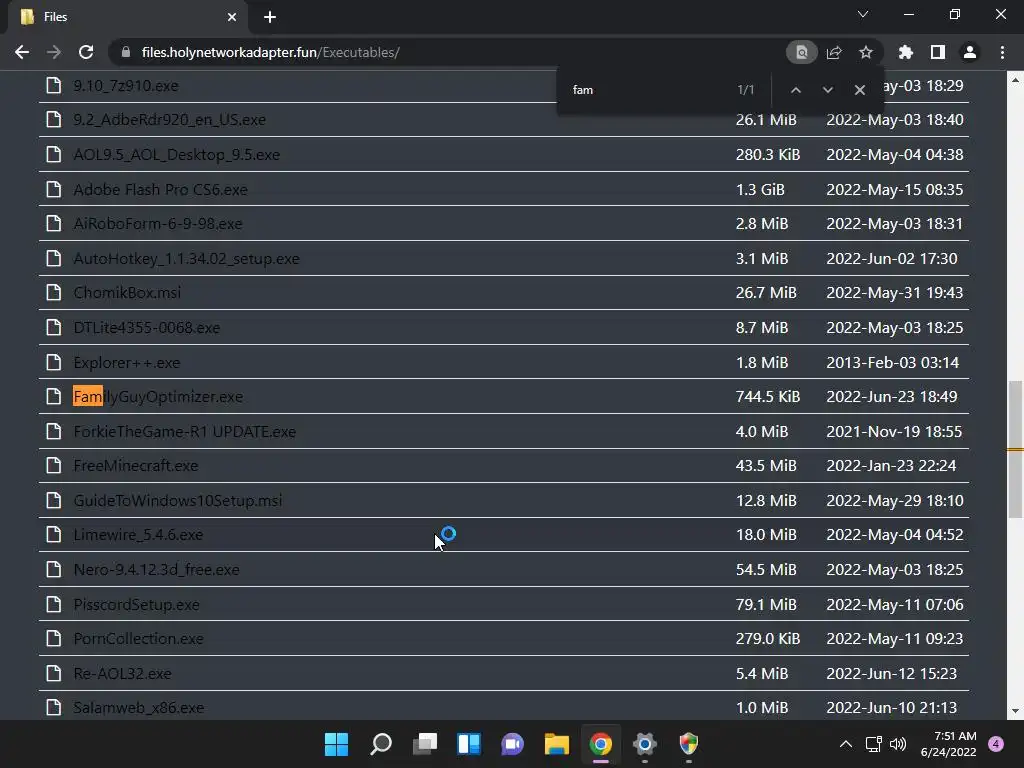
Task: Click the find-in-page icon in address bar
Action: click(x=801, y=52)
